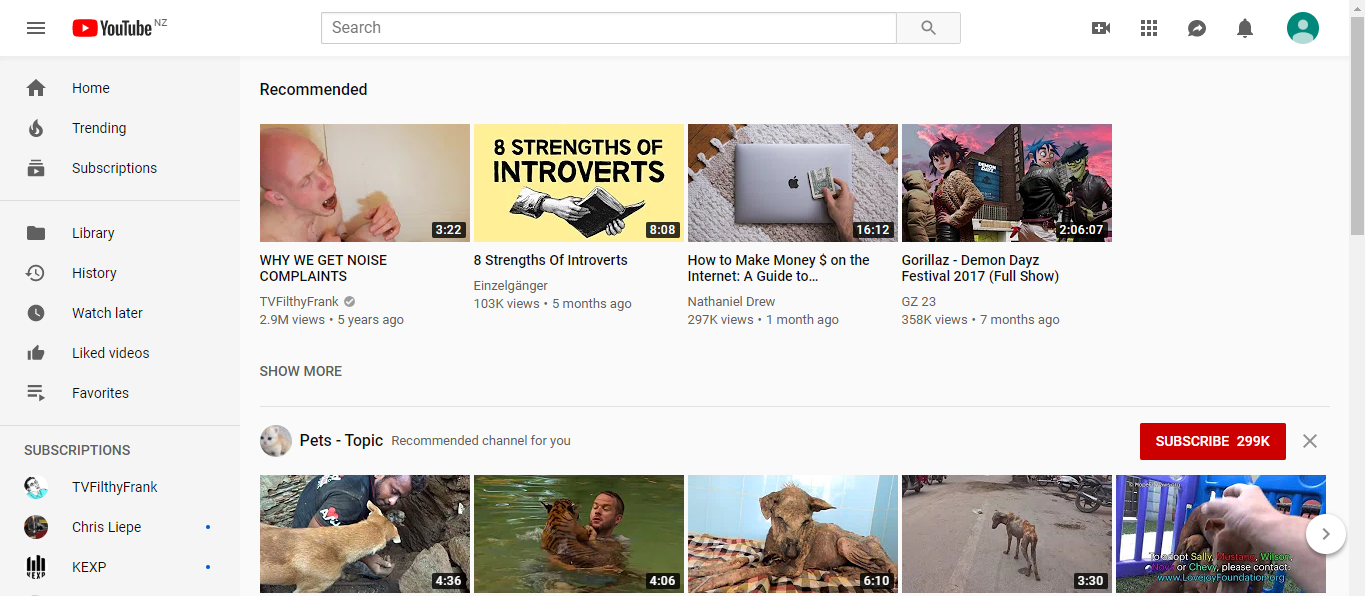Go to Trending in sidebar

[98, 128]
